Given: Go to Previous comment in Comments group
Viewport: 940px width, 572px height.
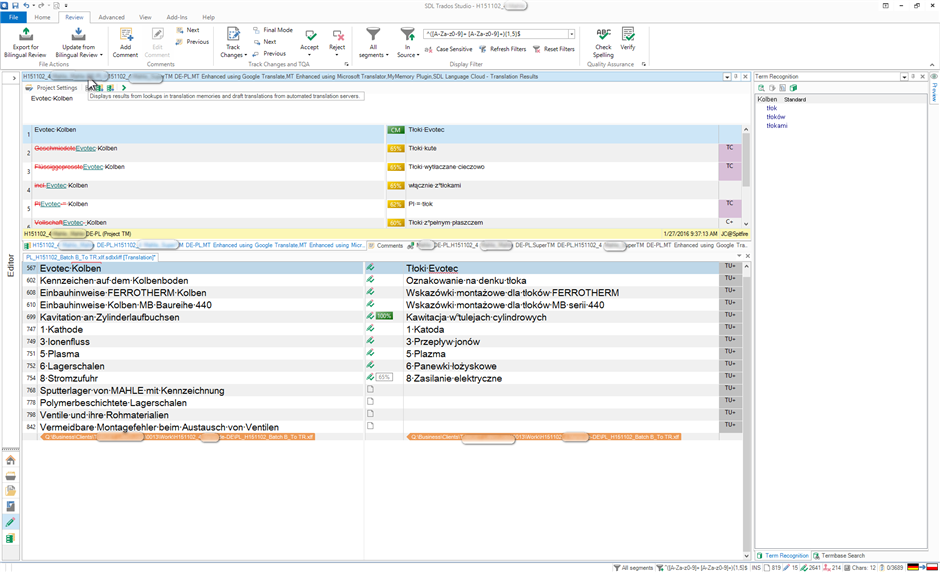Looking at the screenshot, I should coord(192,42).
